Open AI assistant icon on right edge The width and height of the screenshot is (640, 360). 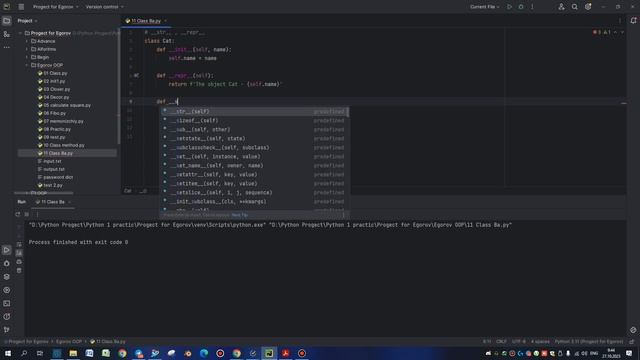pyautogui.click(x=633, y=330)
